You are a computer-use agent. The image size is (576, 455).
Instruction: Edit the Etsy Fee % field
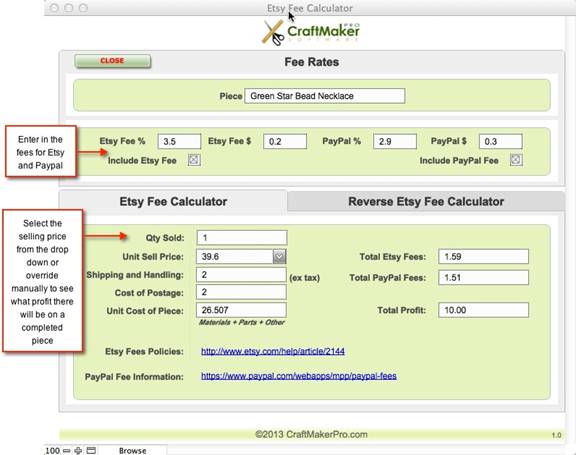[179, 141]
